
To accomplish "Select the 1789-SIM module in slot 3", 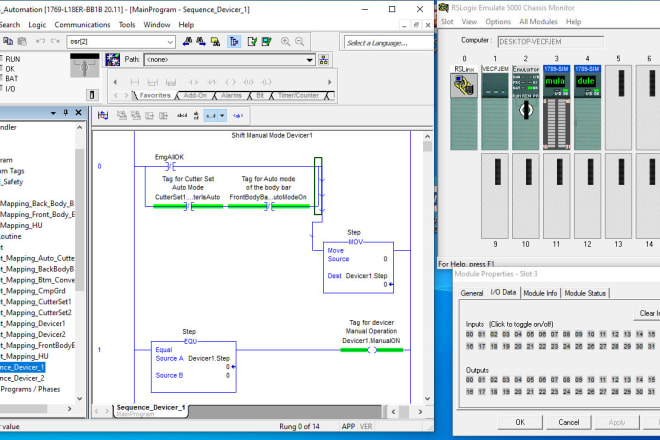I will pos(556,108).
